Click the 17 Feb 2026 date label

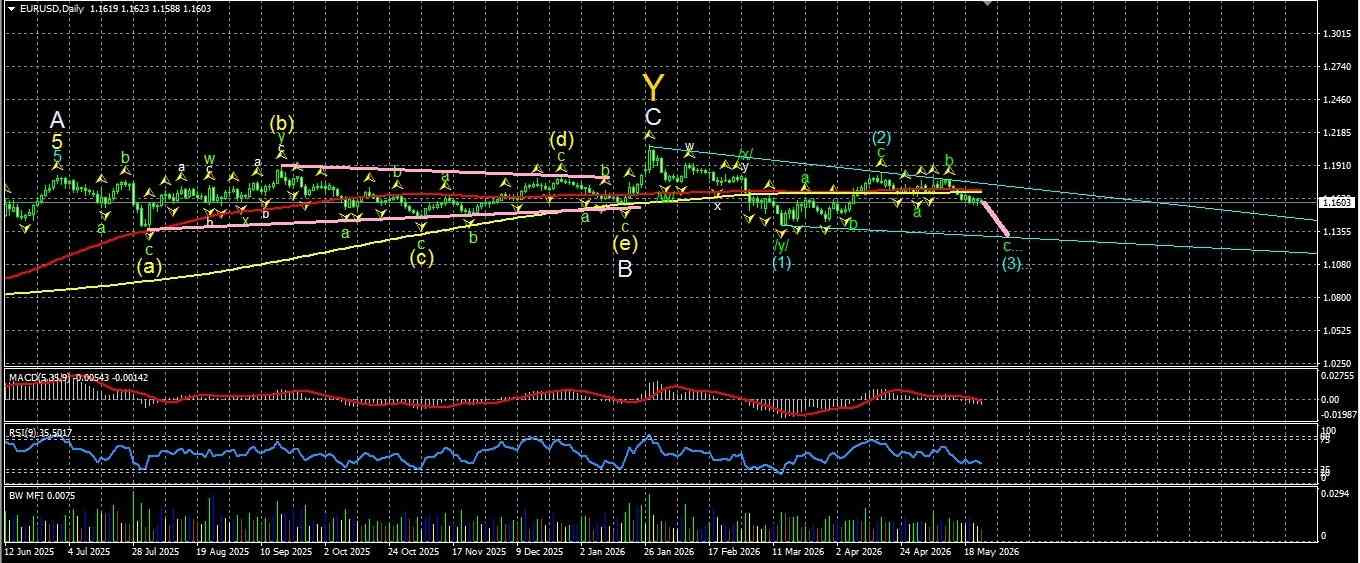tap(734, 551)
